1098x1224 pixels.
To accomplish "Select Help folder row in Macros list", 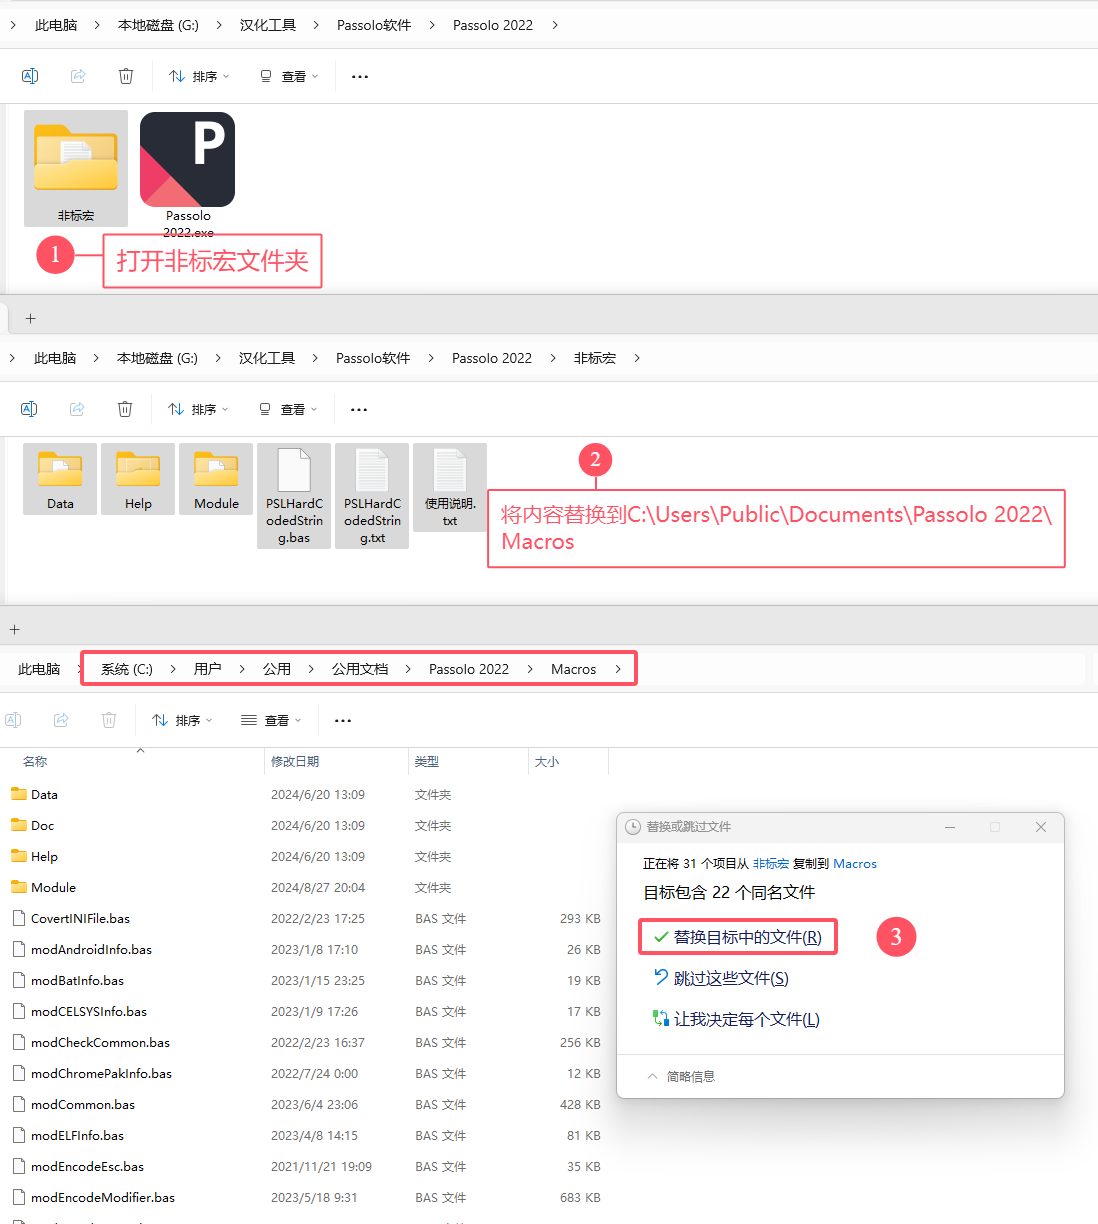I will point(306,856).
